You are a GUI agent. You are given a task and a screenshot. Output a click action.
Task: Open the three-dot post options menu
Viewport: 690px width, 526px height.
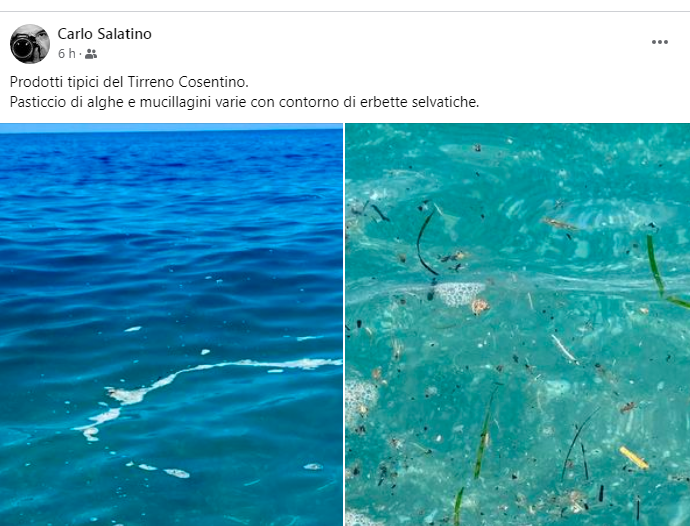(x=660, y=42)
